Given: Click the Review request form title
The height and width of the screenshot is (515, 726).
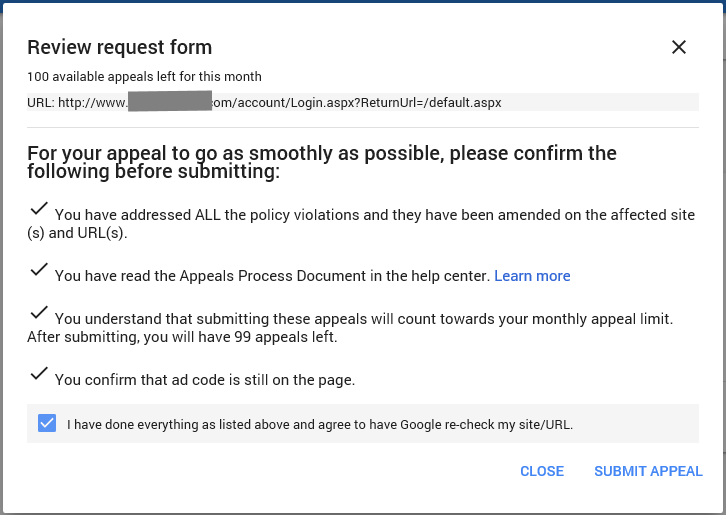Looking at the screenshot, I should click(119, 47).
